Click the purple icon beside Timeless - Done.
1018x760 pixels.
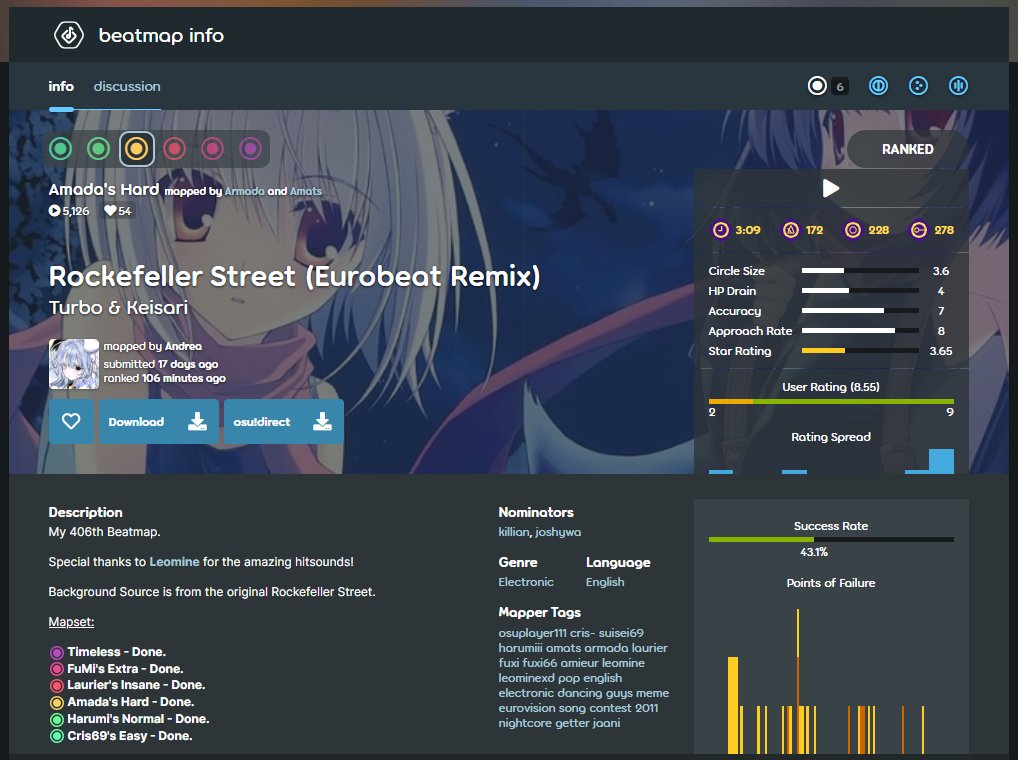click(x=56, y=652)
